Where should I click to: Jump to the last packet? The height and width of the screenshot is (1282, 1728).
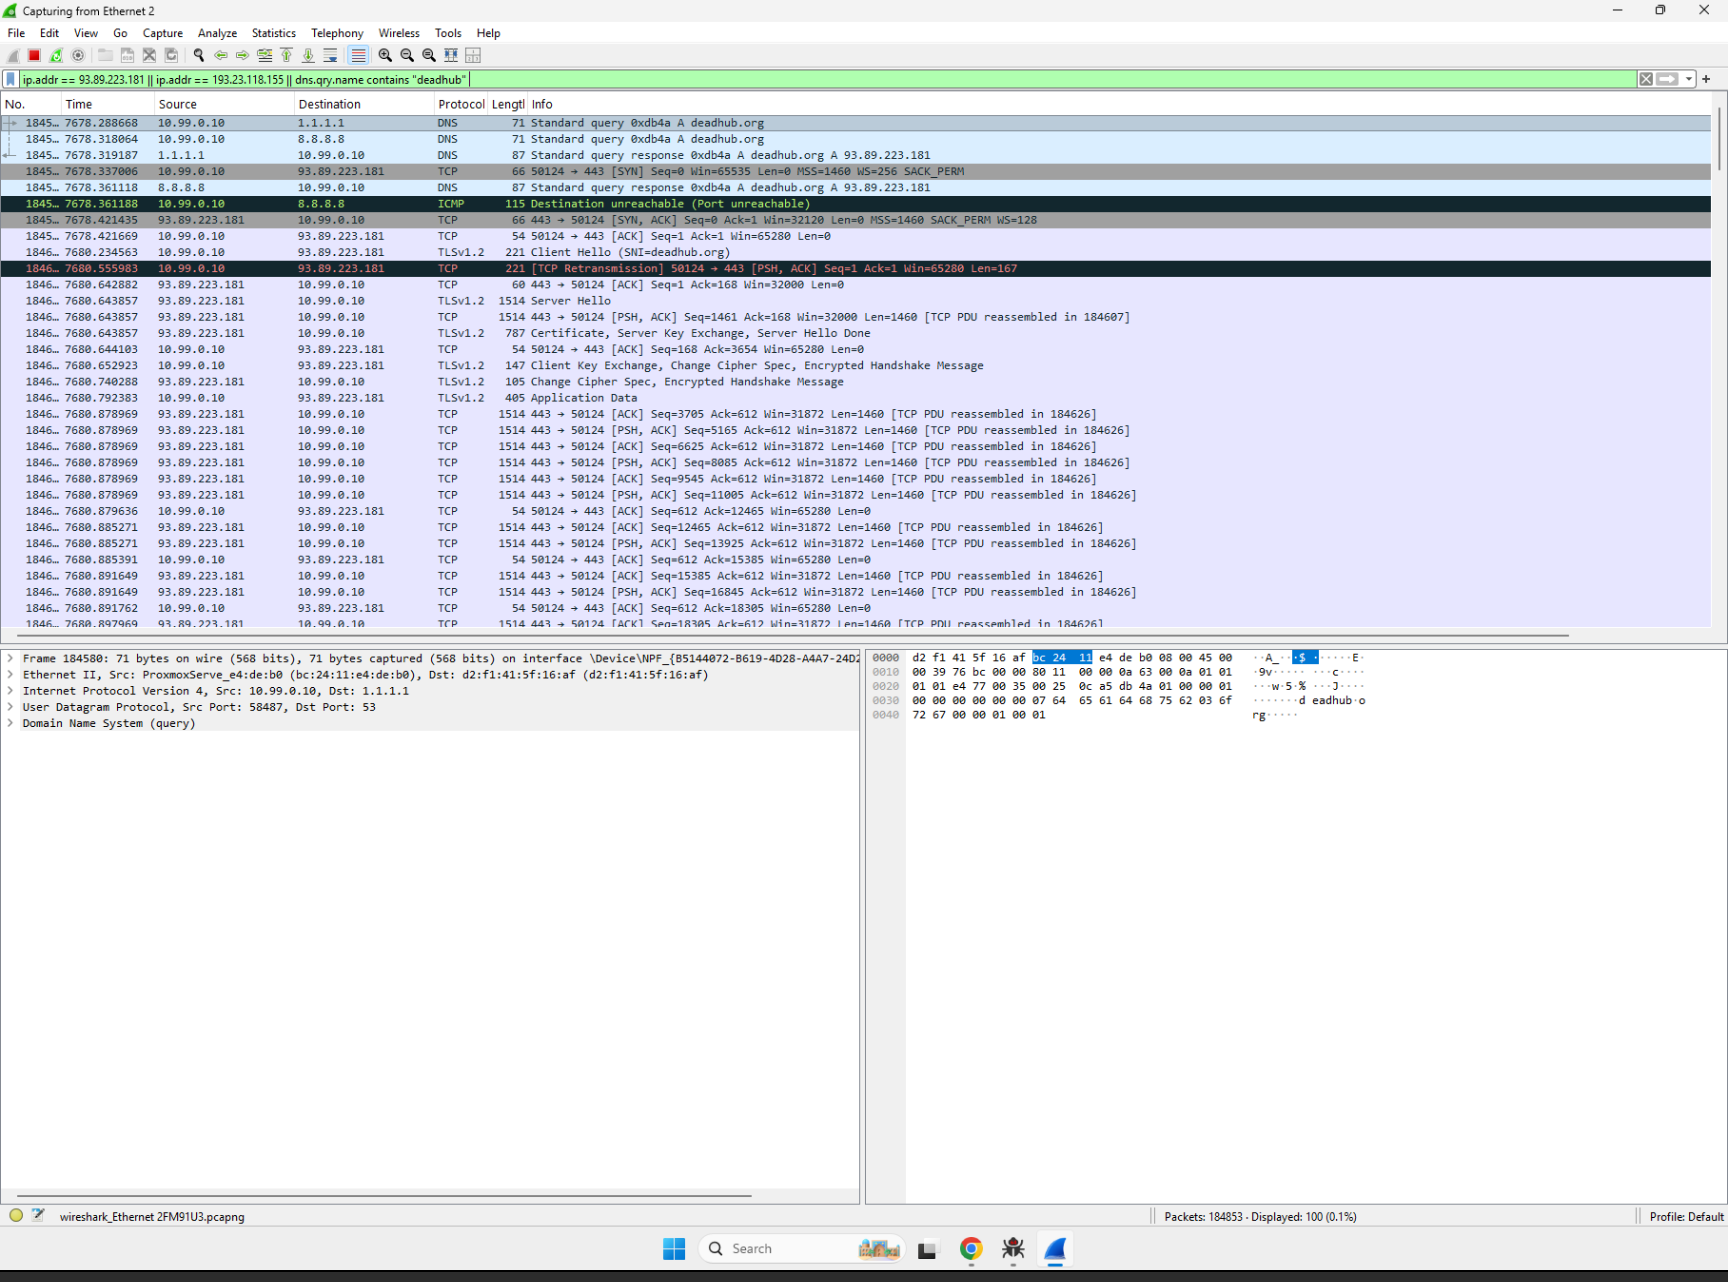coord(308,56)
